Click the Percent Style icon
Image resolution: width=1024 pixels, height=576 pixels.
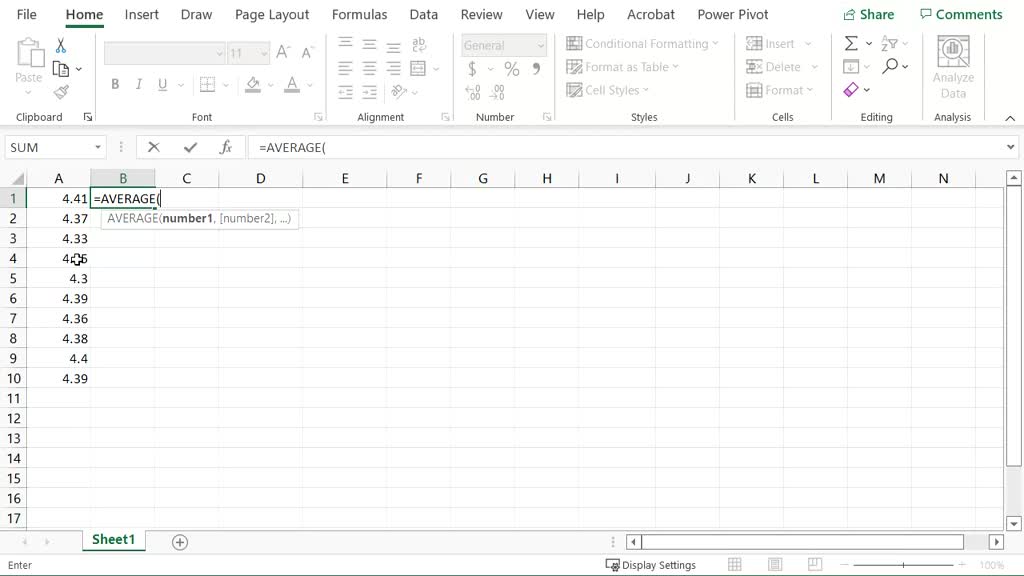tap(511, 69)
